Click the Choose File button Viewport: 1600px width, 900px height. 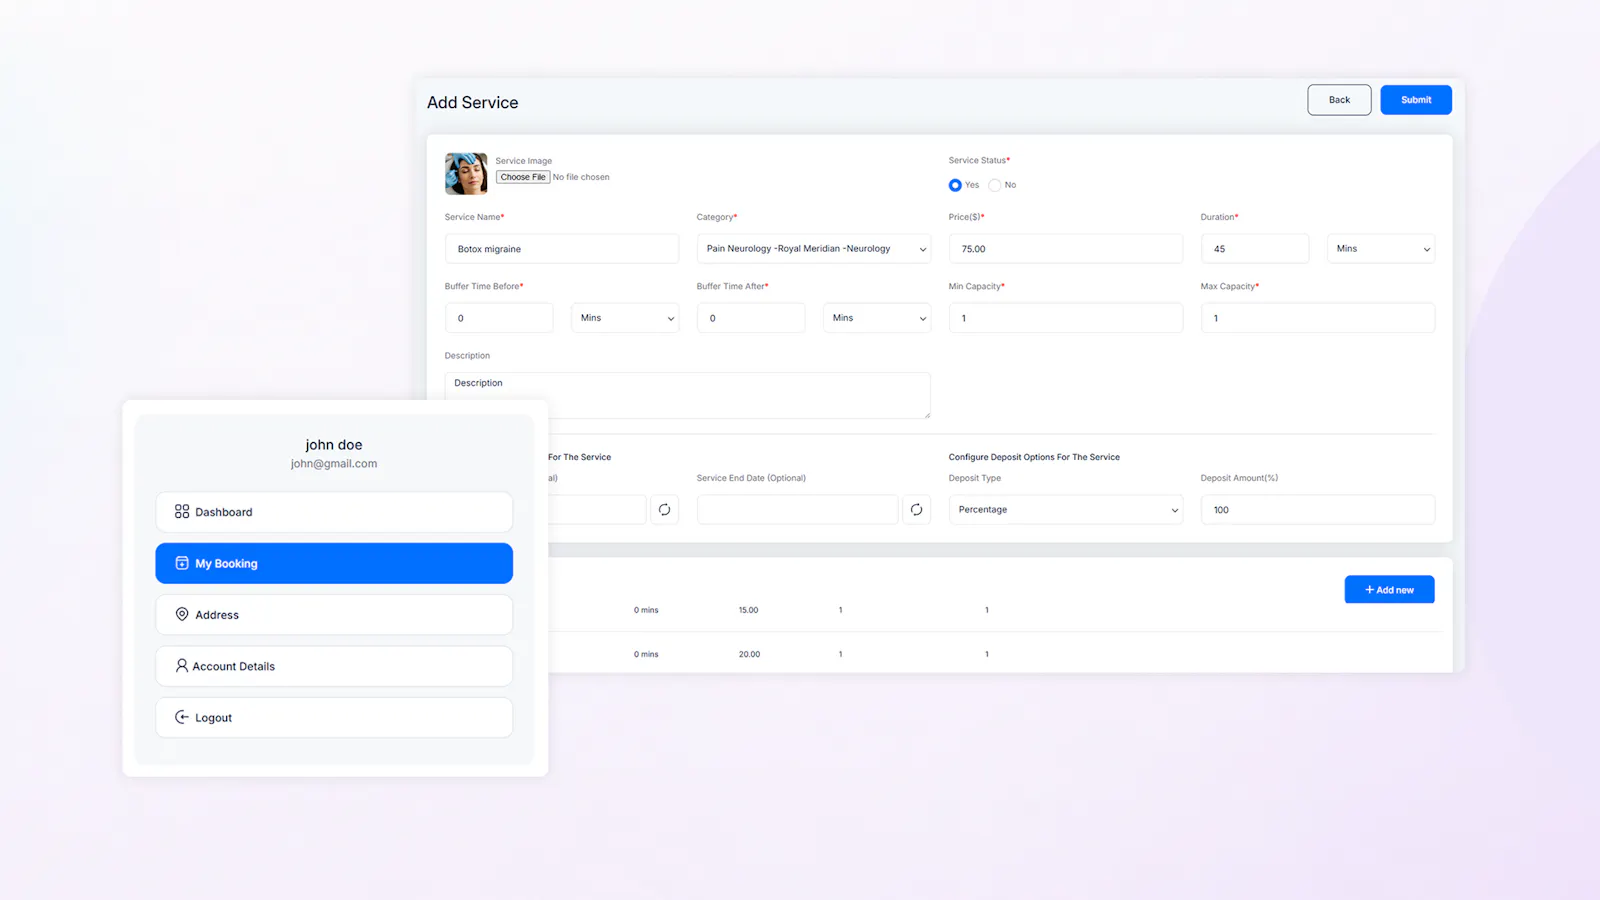click(523, 177)
